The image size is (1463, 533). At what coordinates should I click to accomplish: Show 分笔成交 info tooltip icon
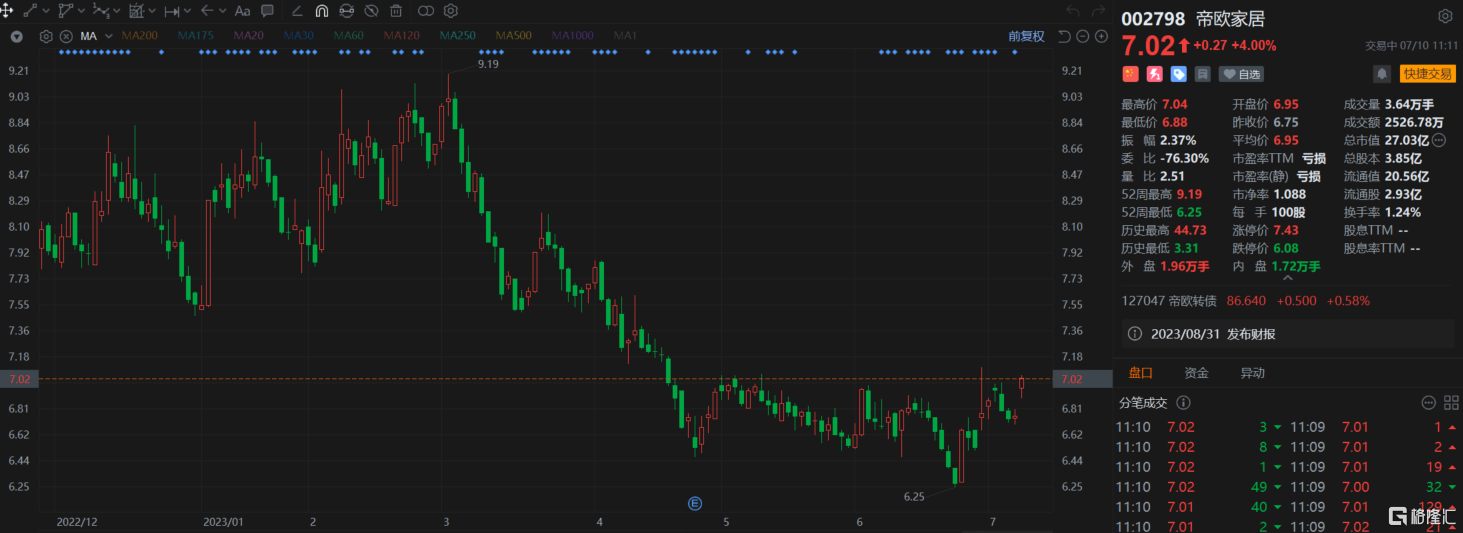point(1183,402)
